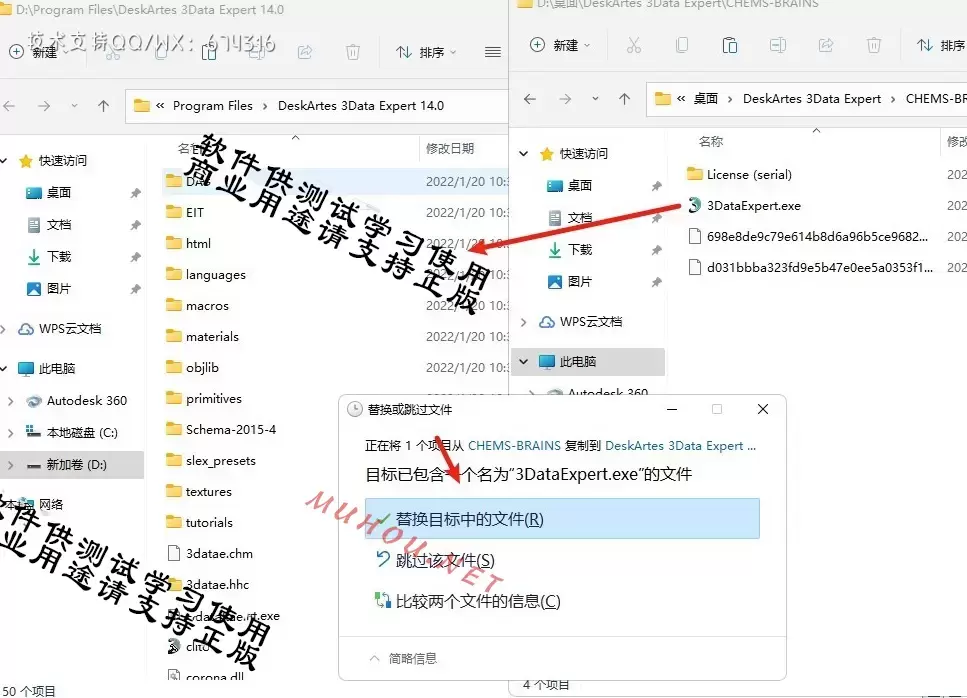Open the 新建 dropdown in right window
Viewport: 967px width, 698px height.
[561, 45]
